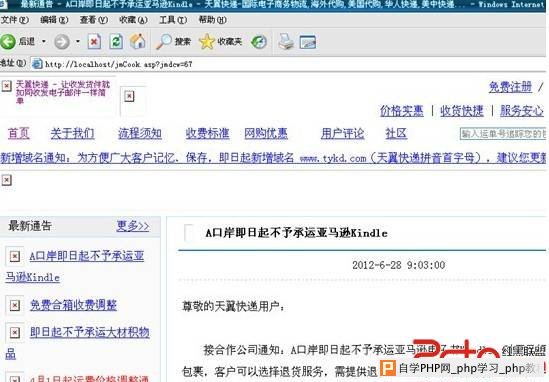Open the 收藏(A) menu
Image resolution: width=549 pixels, height=382 pixels.
pos(133,20)
